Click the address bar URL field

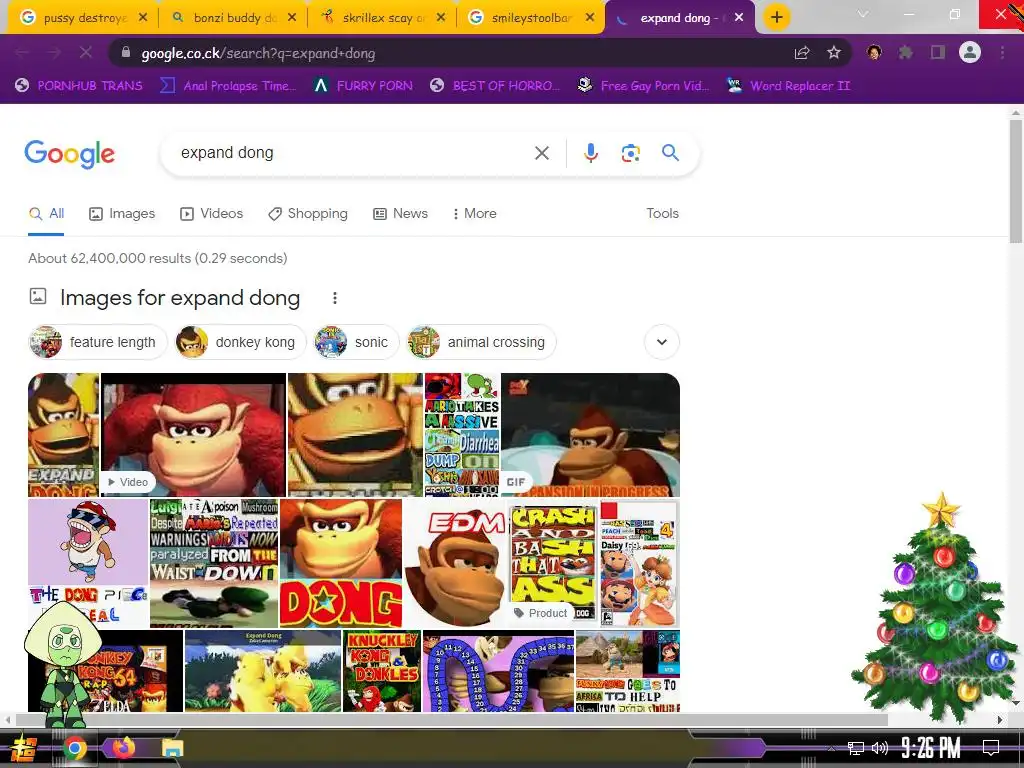[451, 53]
